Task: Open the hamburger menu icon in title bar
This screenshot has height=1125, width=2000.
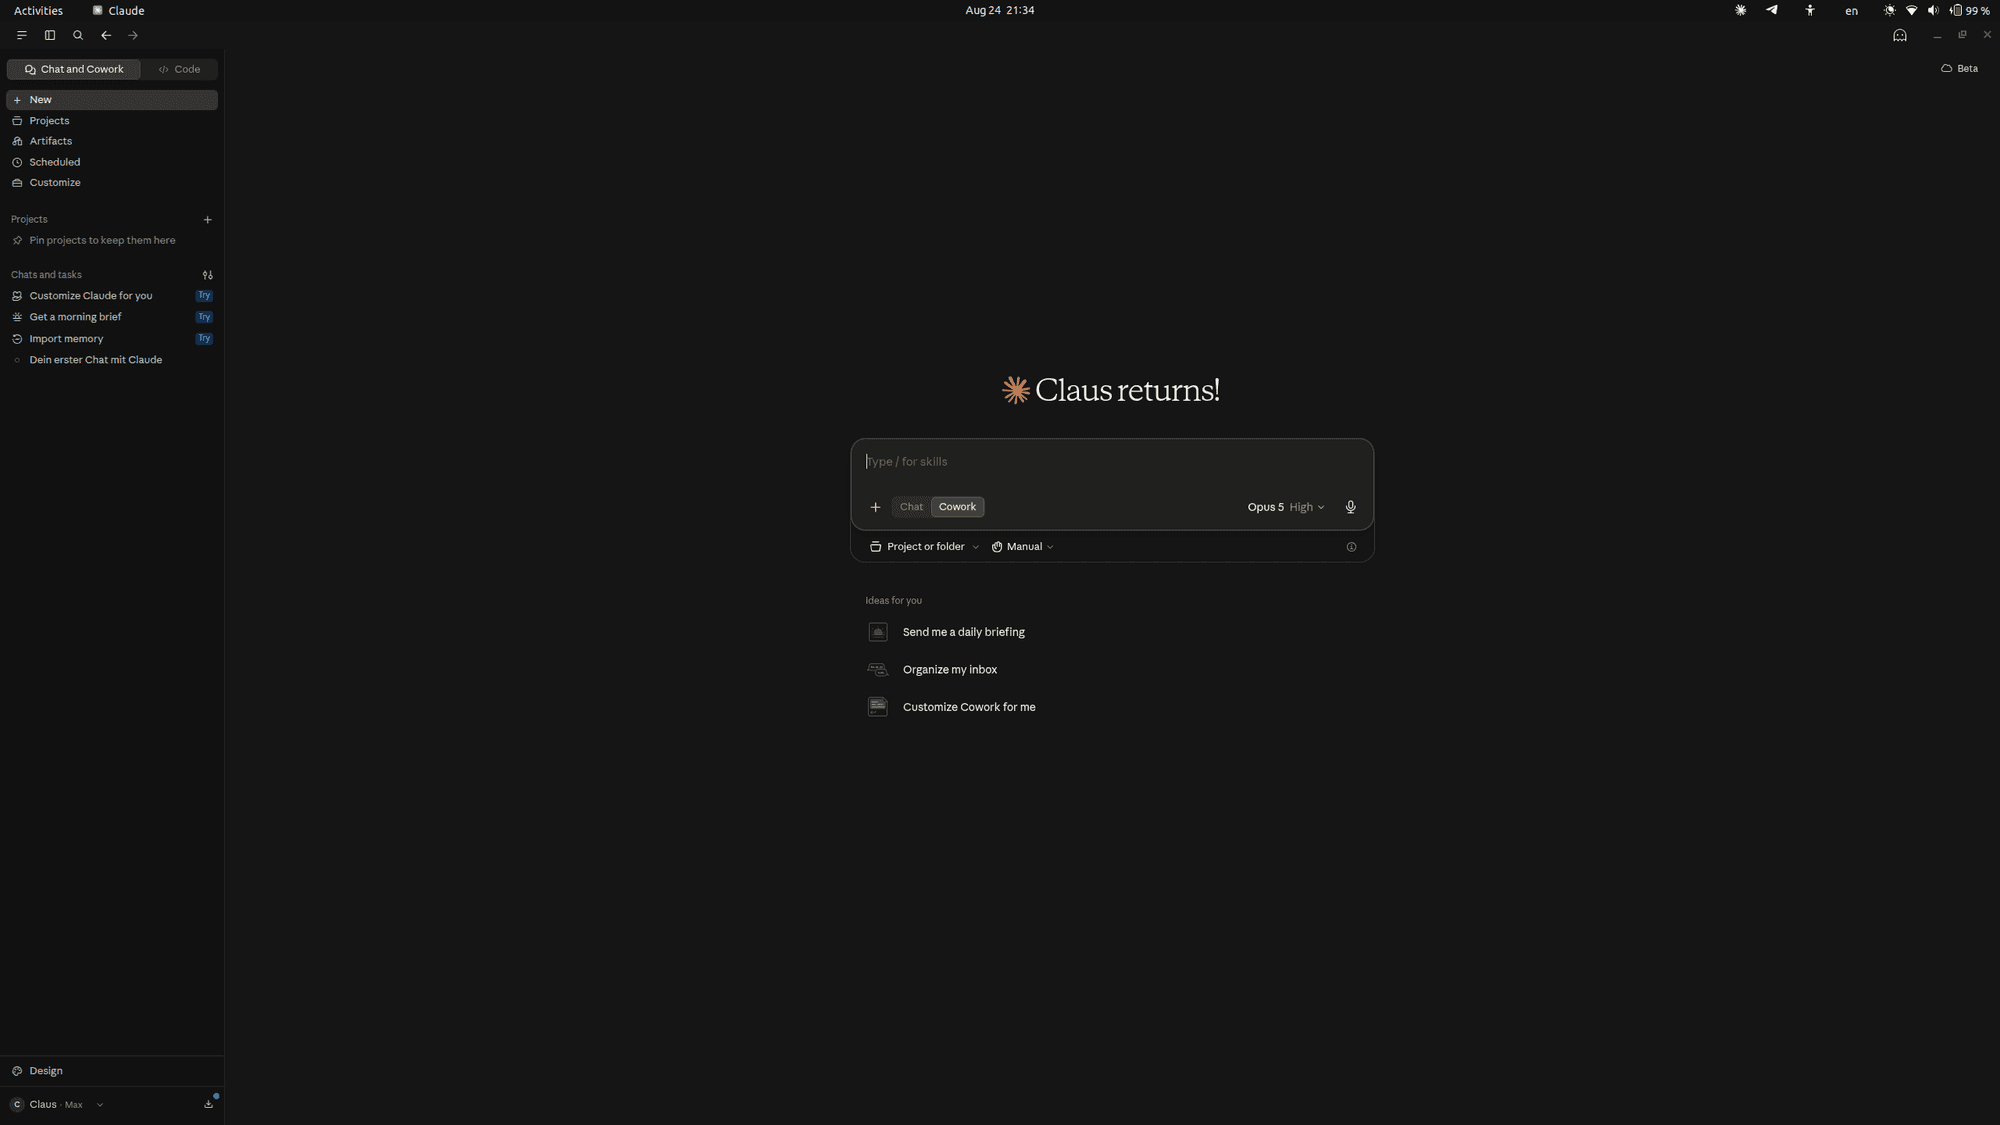Action: (21, 35)
